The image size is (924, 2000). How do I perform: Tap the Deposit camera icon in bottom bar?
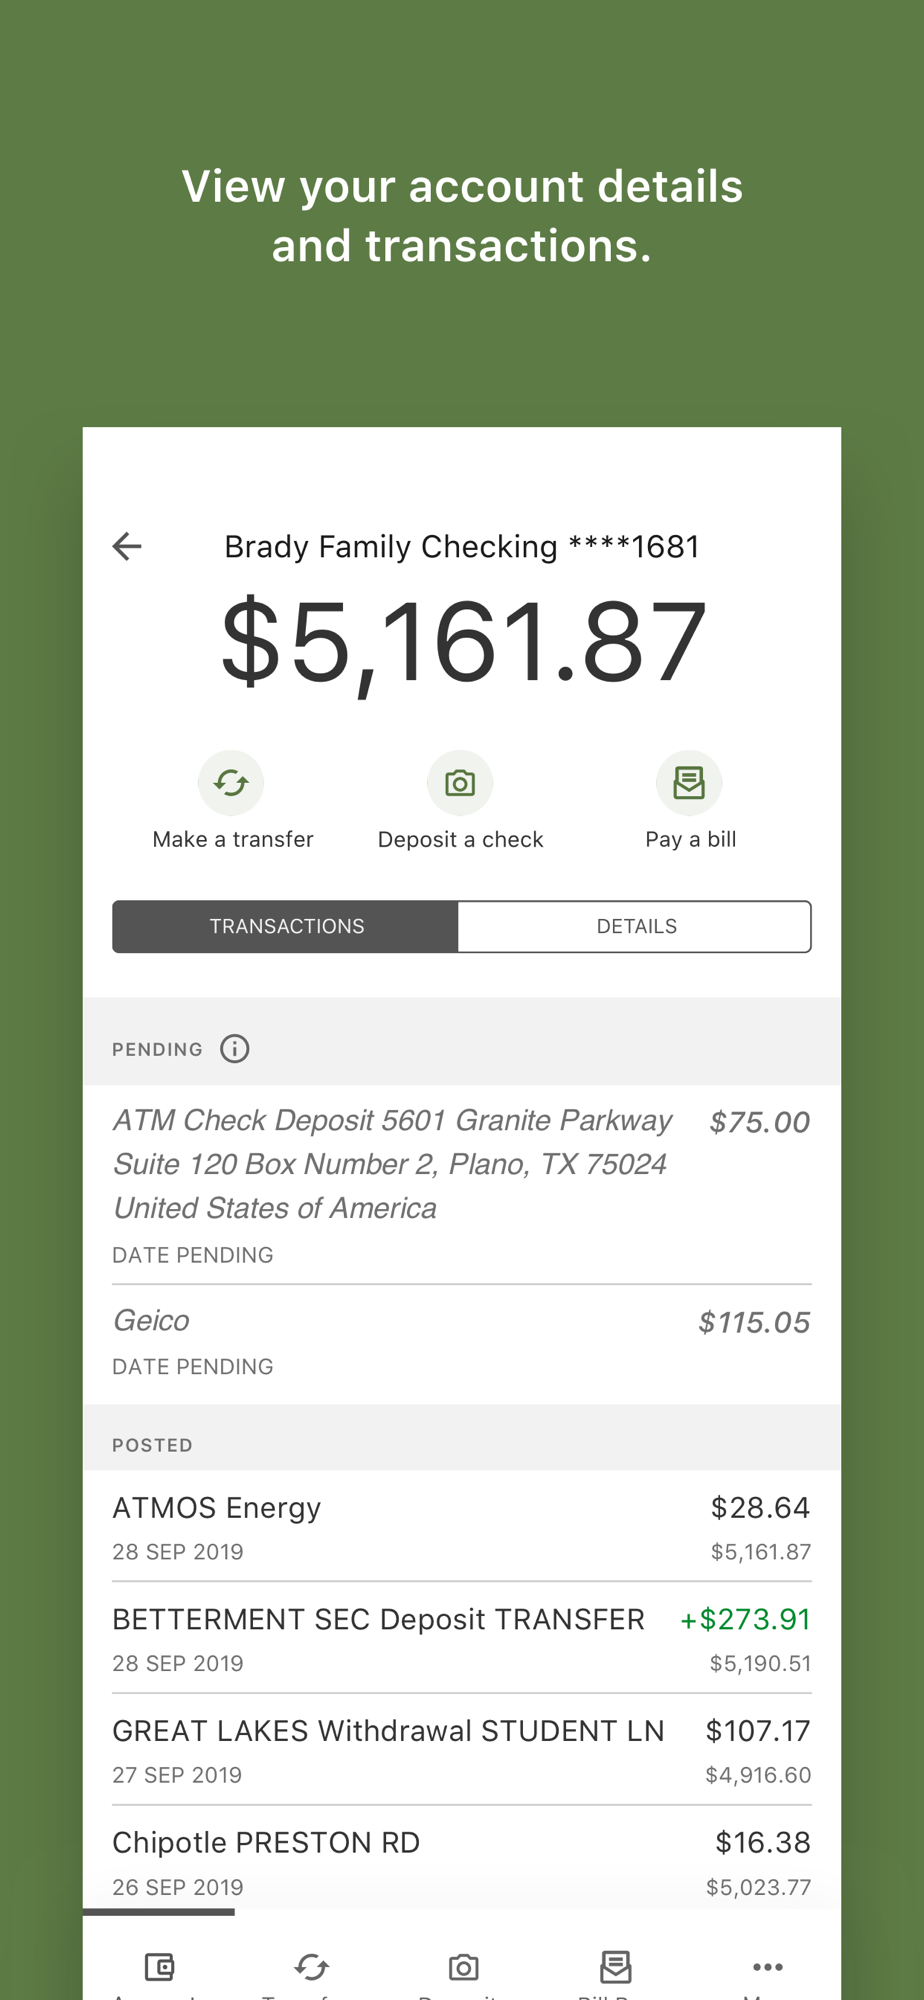tap(463, 1967)
